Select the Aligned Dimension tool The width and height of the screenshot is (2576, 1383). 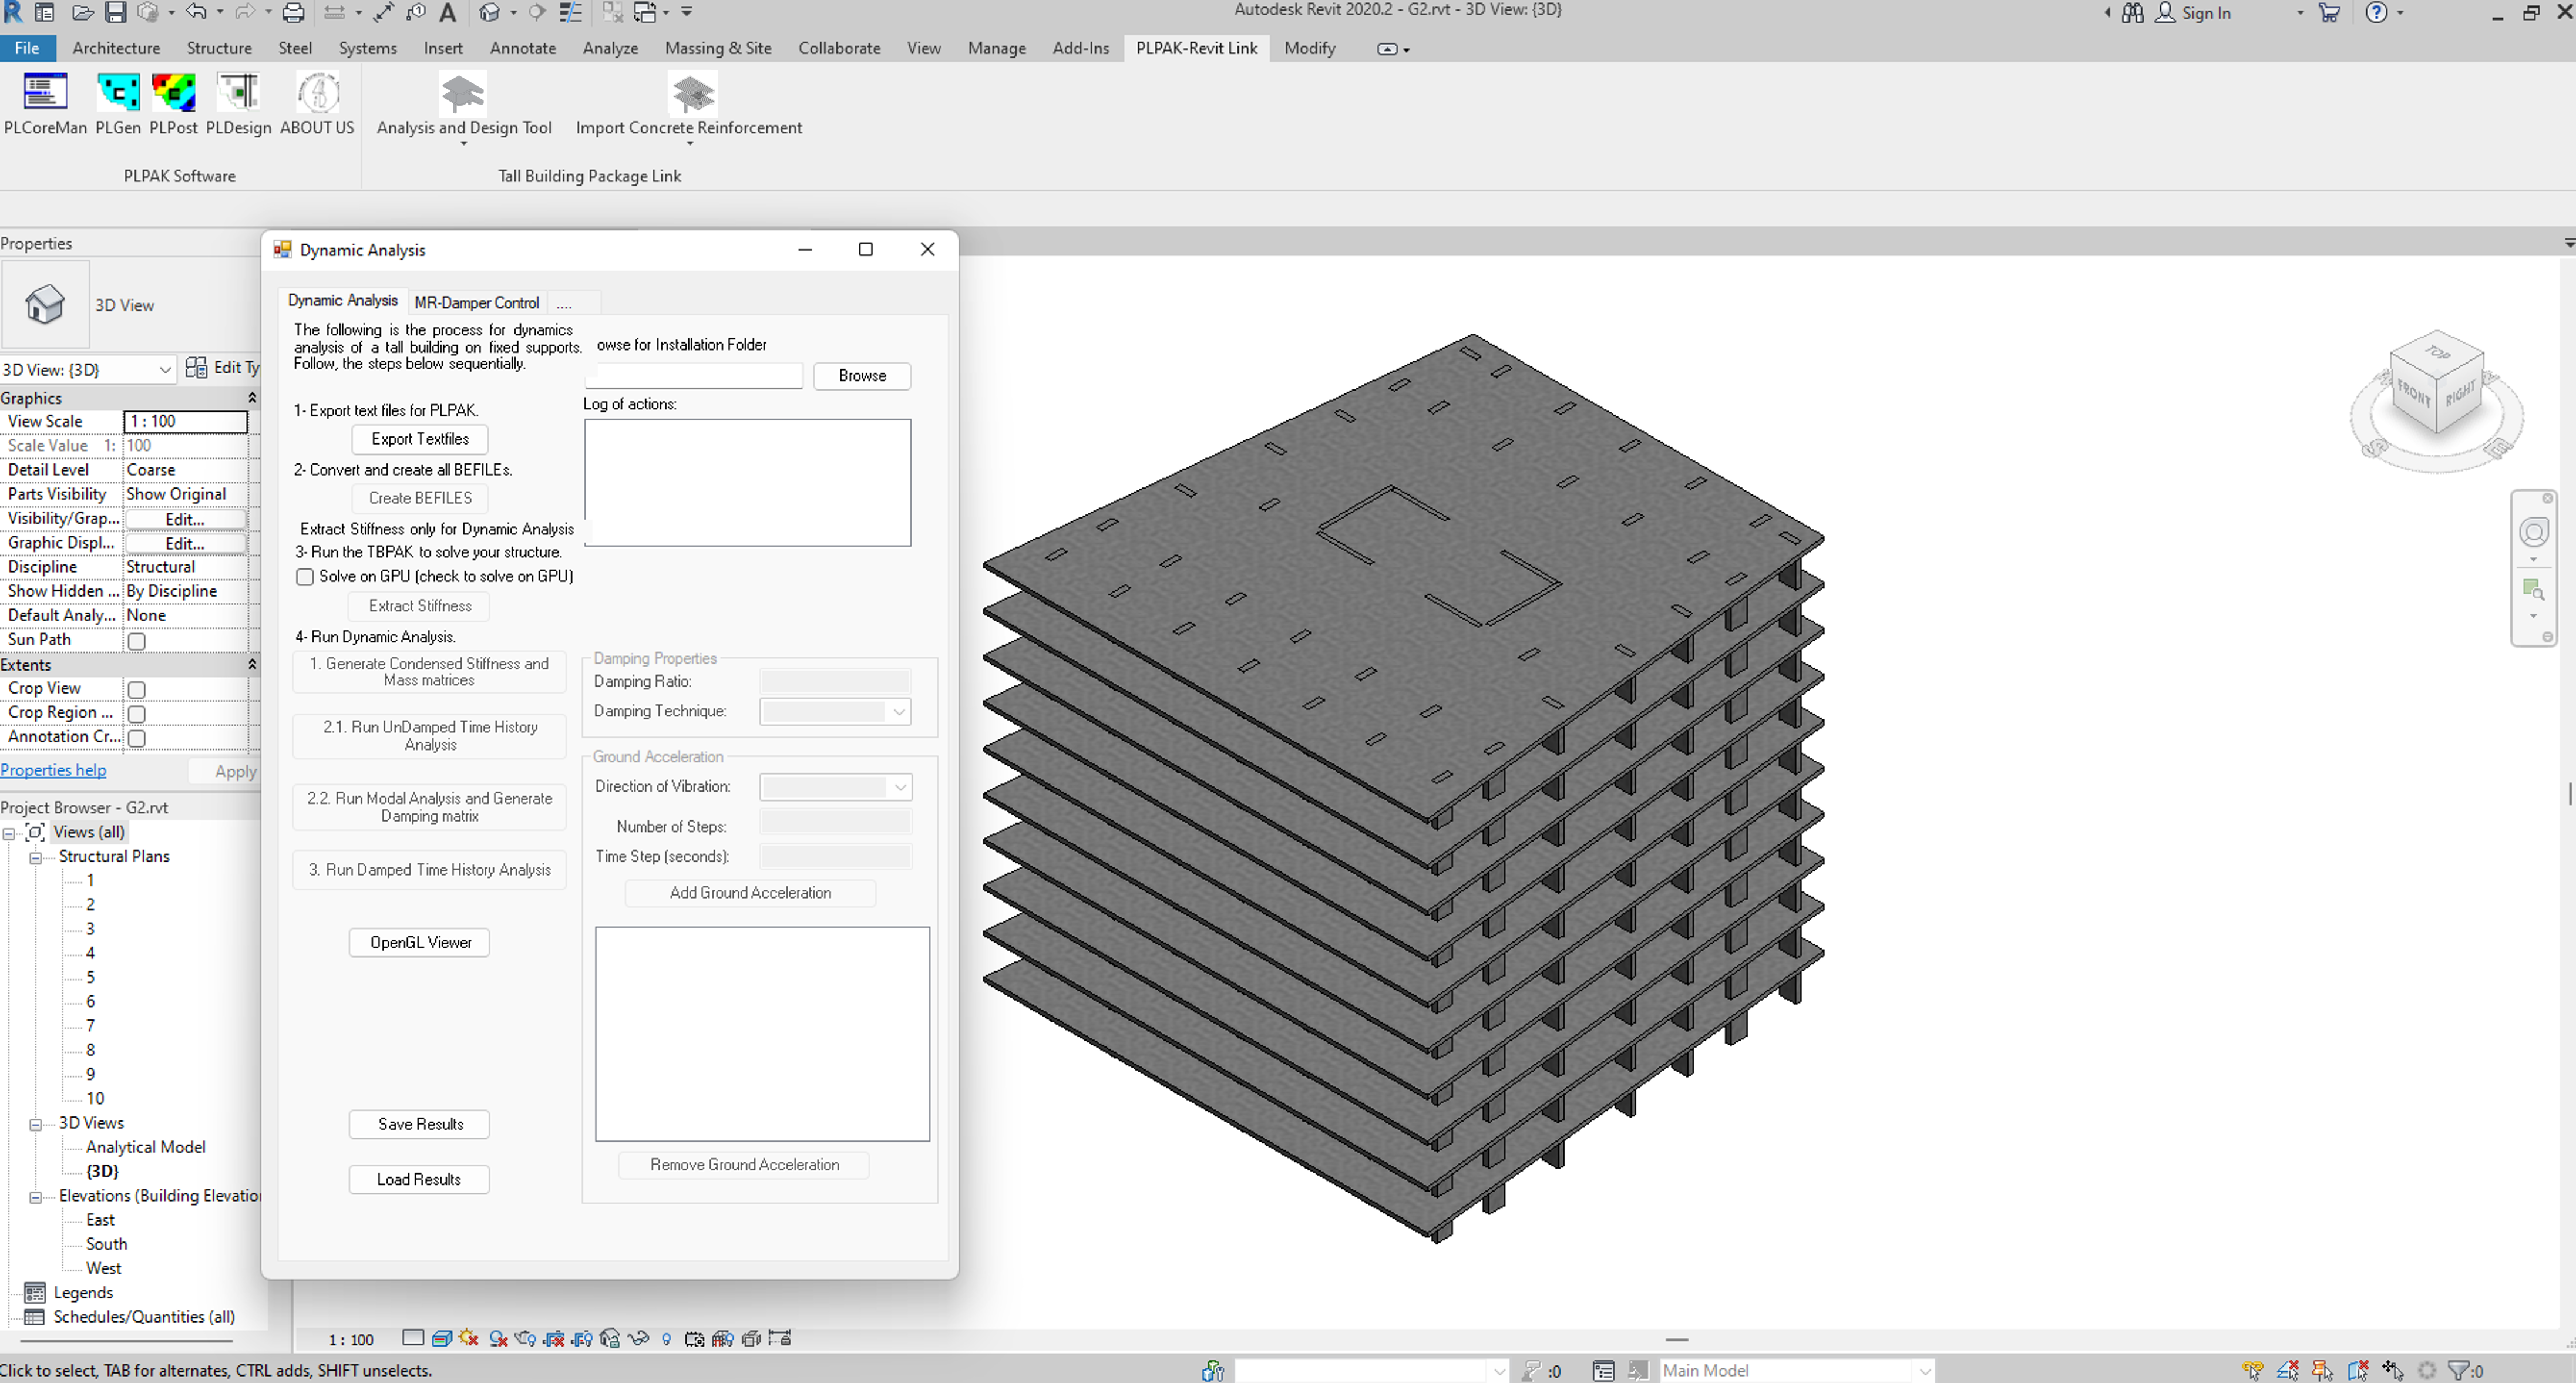pos(384,13)
